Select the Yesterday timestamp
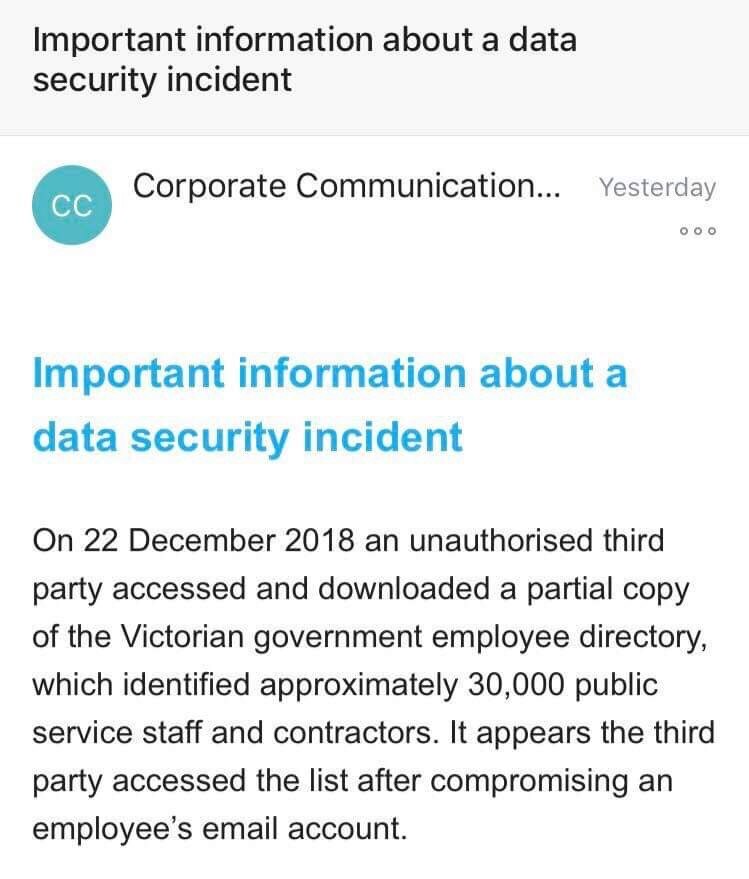The height and width of the screenshot is (879, 749). (x=657, y=188)
